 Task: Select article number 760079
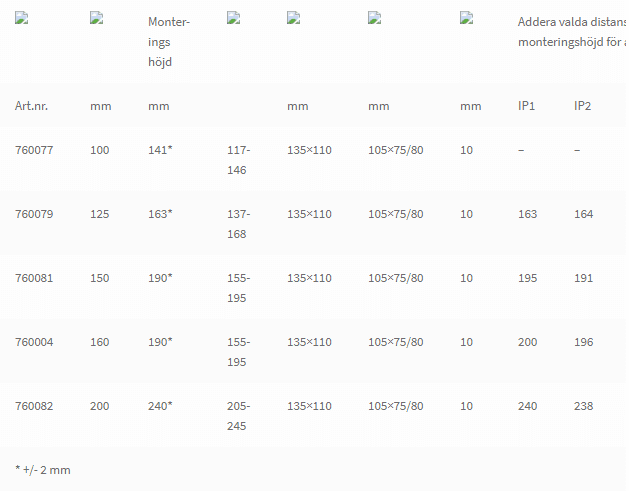(34, 214)
